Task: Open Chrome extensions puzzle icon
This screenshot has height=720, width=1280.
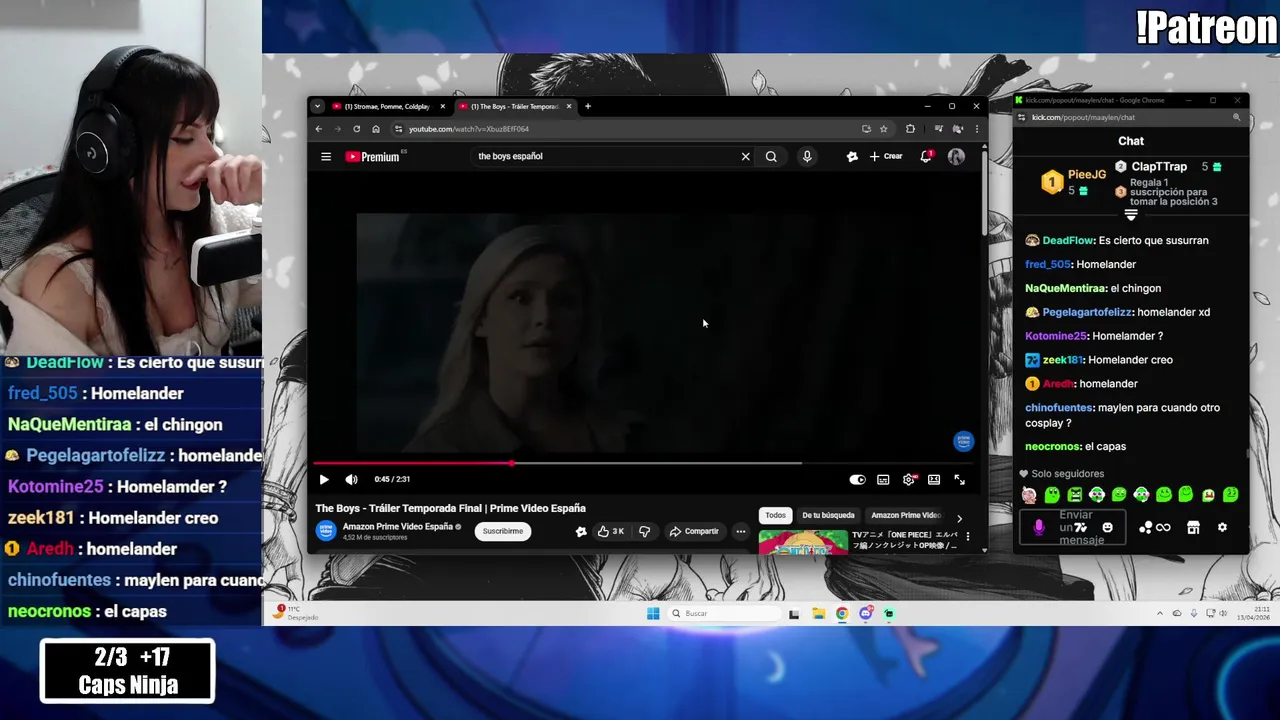Action: click(910, 129)
